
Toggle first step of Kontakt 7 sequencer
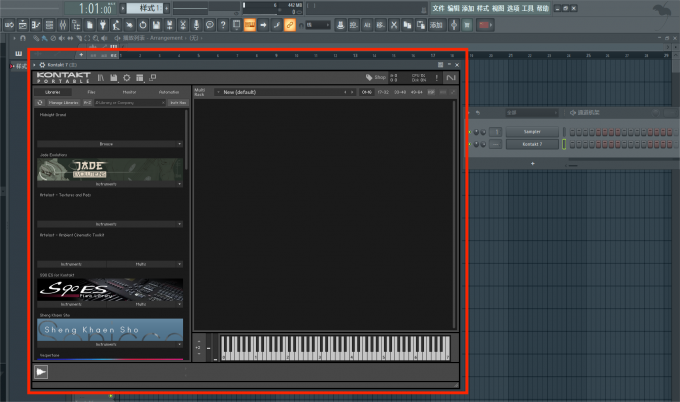click(x=572, y=144)
